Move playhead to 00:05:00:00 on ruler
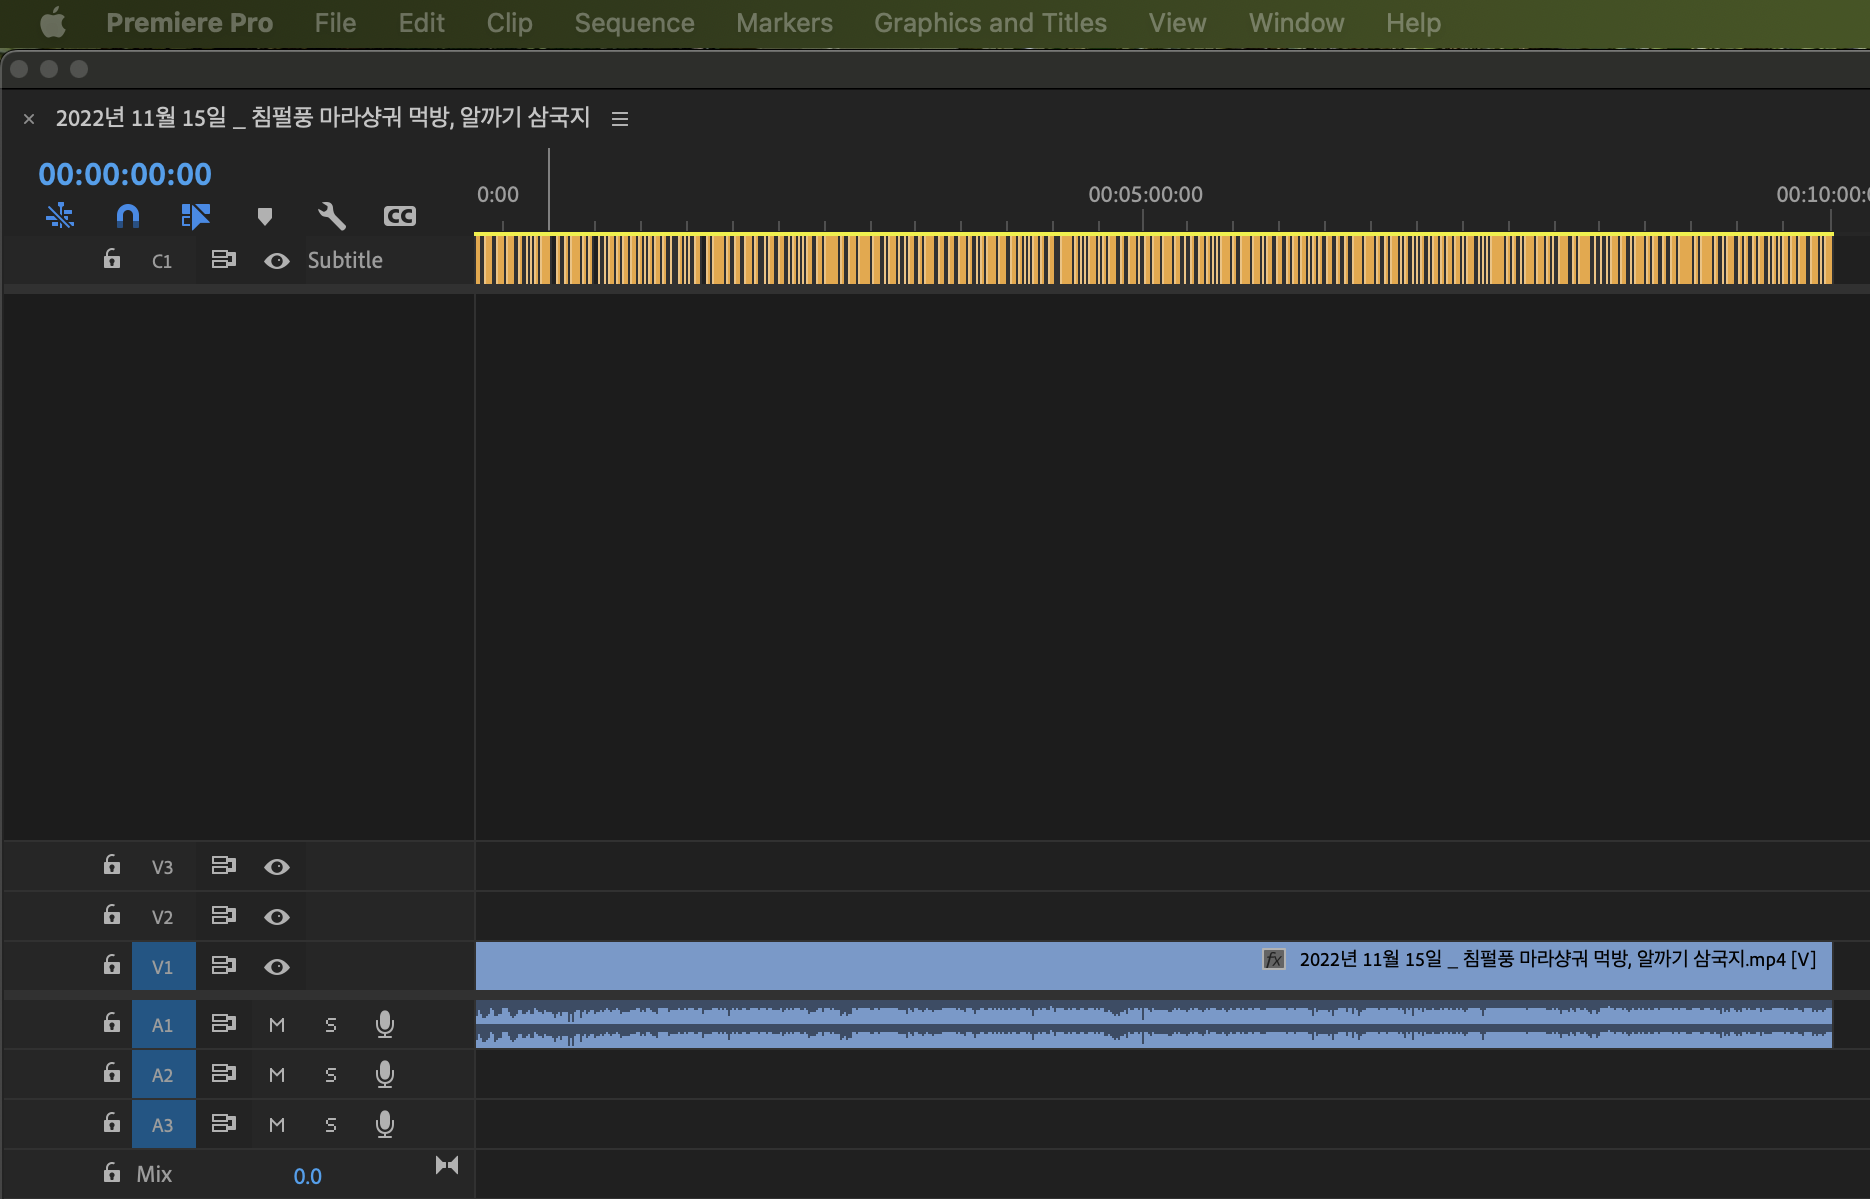The height and width of the screenshot is (1199, 1870). (x=1145, y=195)
